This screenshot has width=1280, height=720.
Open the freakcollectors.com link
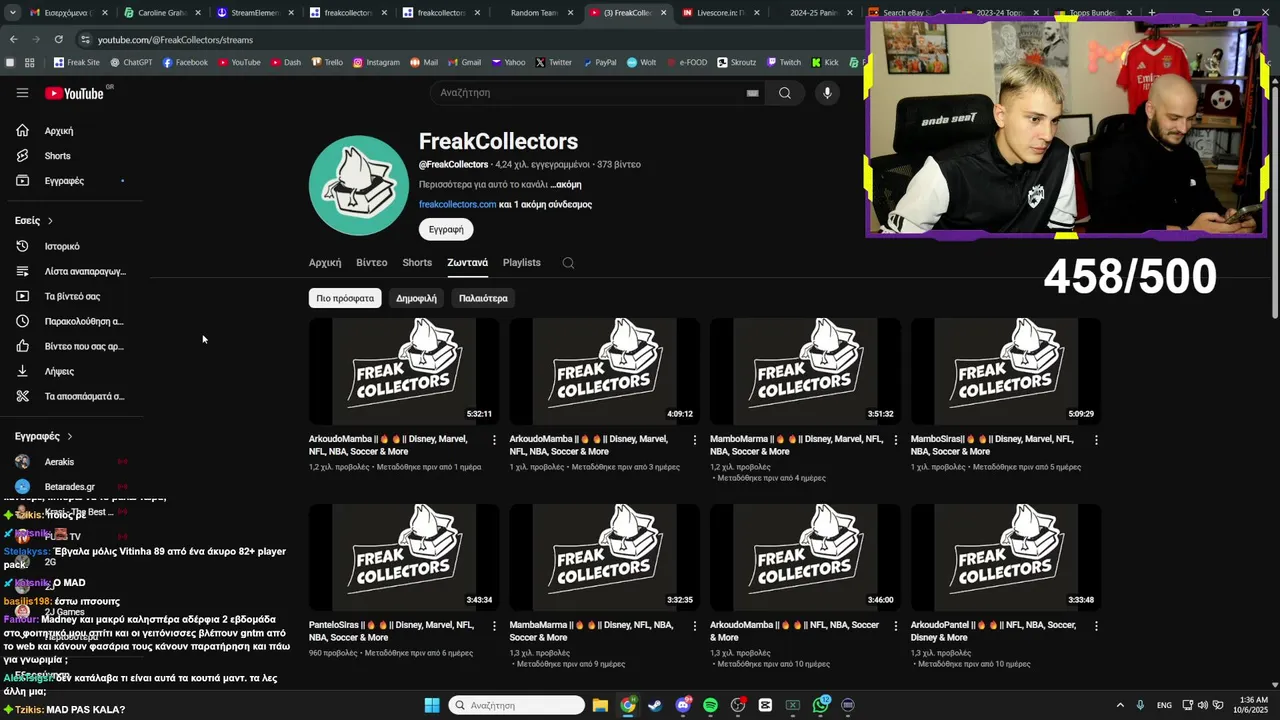coord(457,205)
